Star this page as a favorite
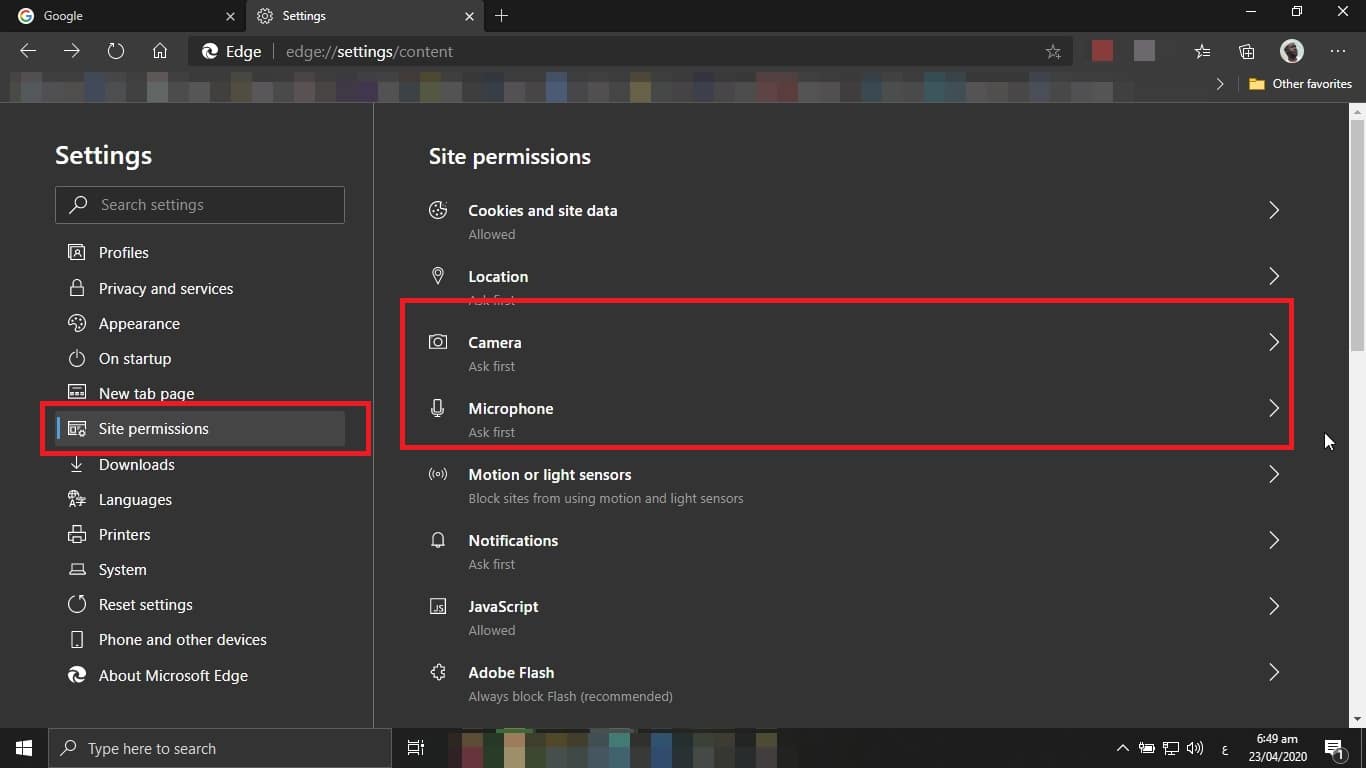 click(1053, 52)
